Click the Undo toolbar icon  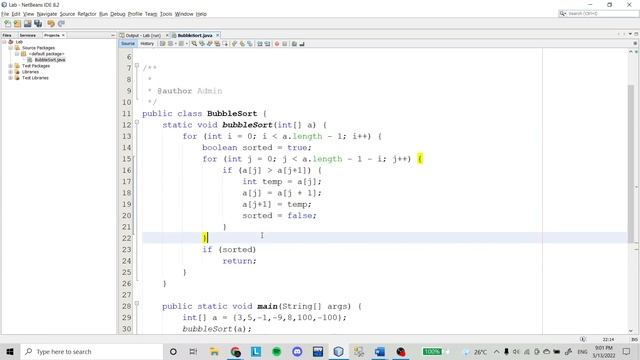coord(51,24)
